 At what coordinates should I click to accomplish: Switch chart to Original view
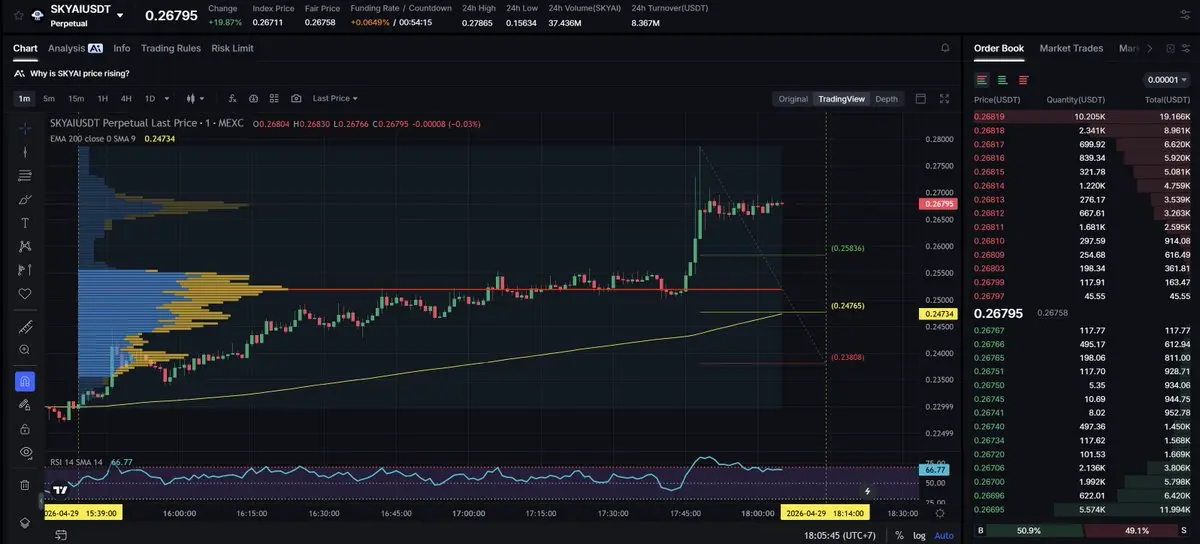(793, 99)
